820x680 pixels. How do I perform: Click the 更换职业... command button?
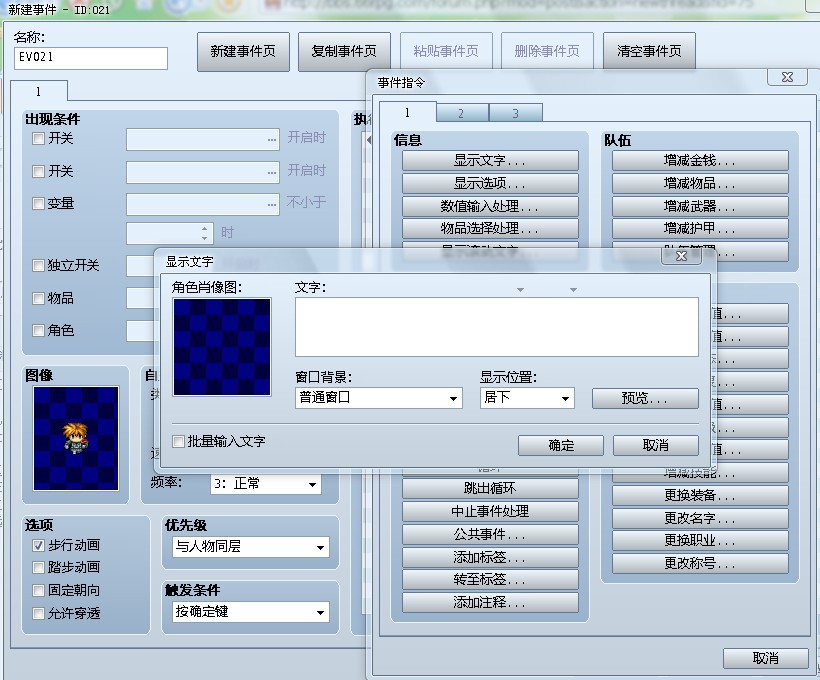coord(700,540)
